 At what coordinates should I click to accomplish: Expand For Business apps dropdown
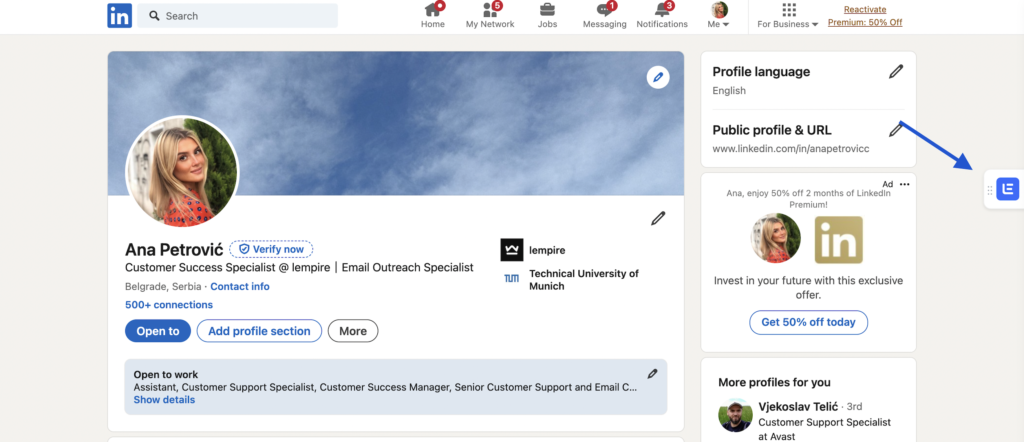pos(788,15)
